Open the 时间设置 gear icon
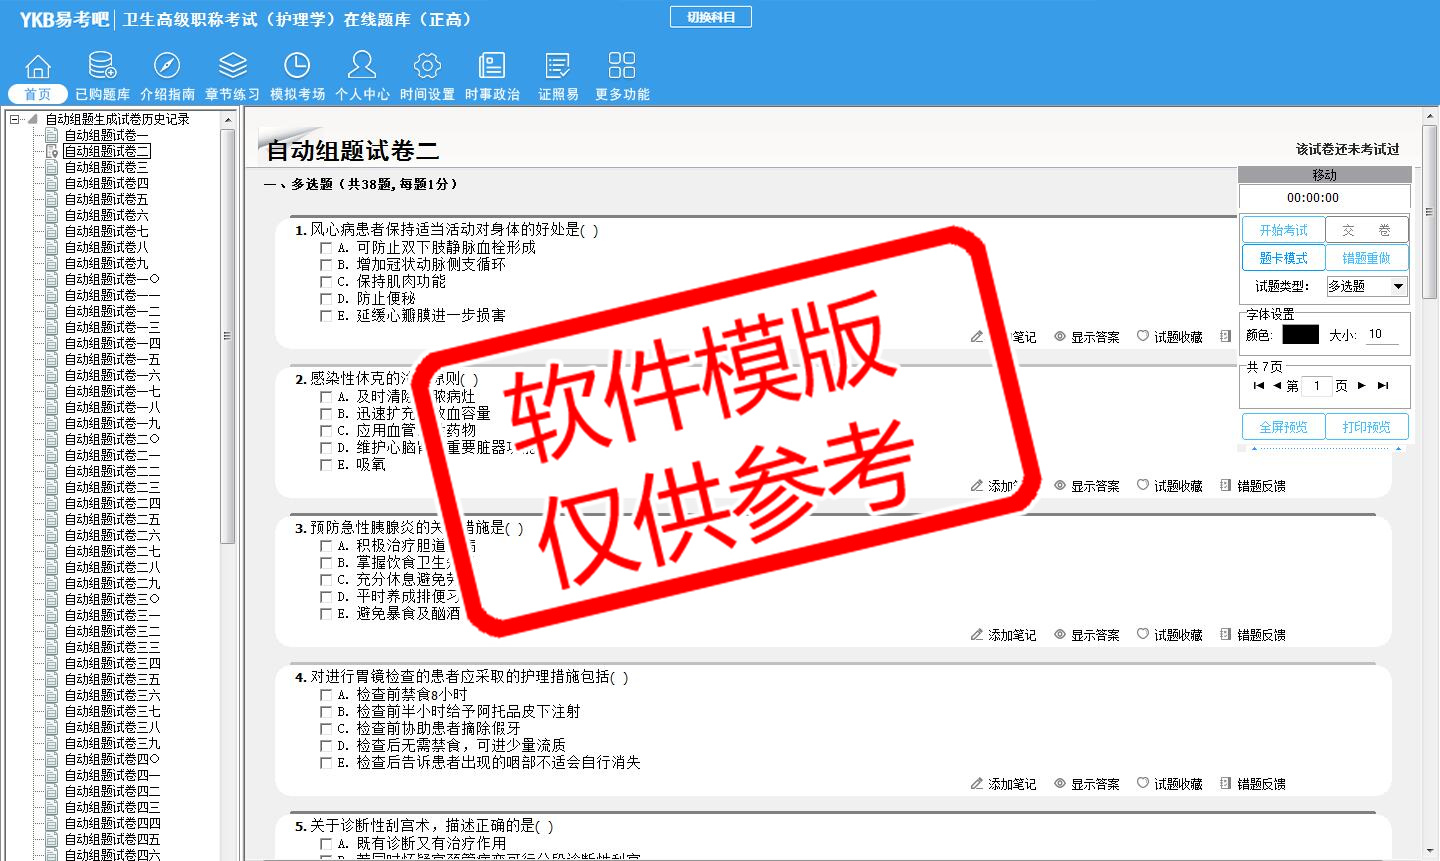The width and height of the screenshot is (1440, 861). 427,67
